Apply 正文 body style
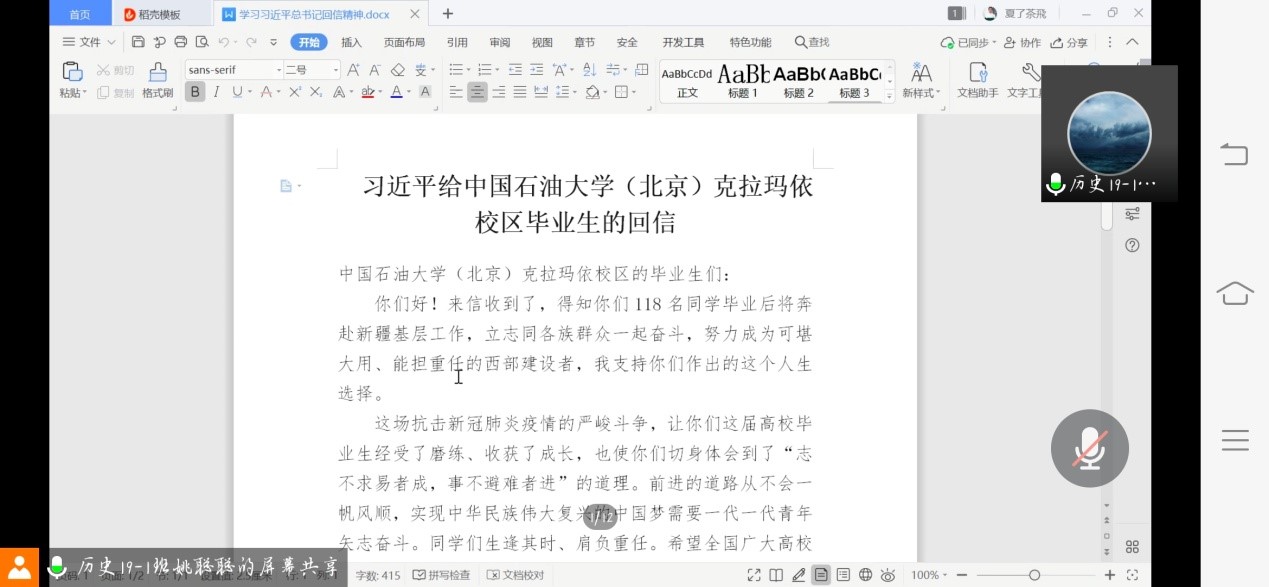The width and height of the screenshot is (1269, 587). [x=687, y=80]
